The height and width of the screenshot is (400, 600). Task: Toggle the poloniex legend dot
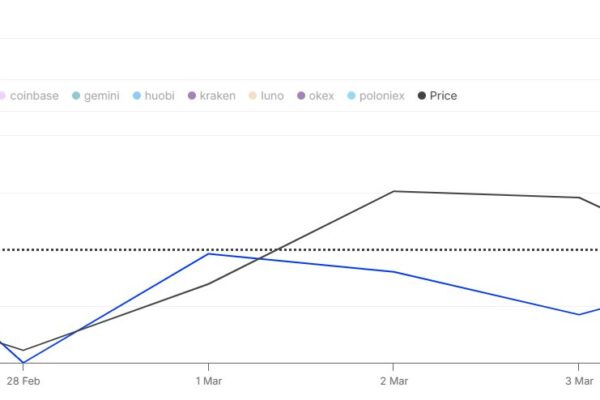tap(351, 96)
